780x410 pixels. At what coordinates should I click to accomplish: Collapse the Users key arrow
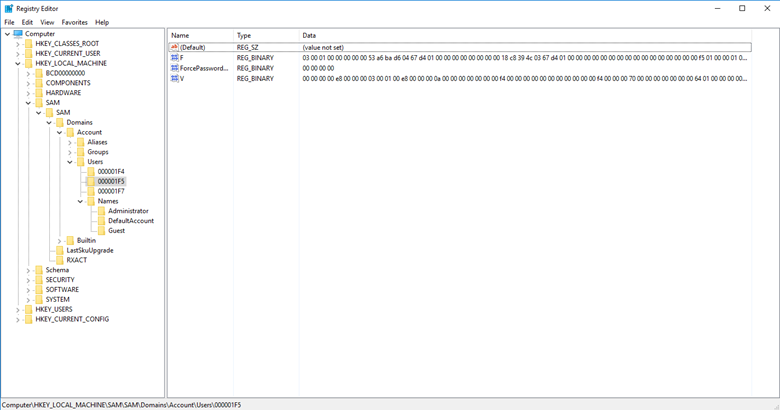pos(70,162)
